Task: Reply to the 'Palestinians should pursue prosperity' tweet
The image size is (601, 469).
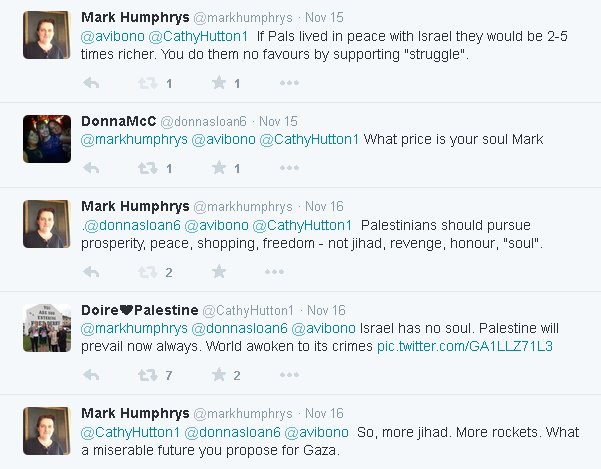Action: [x=91, y=272]
